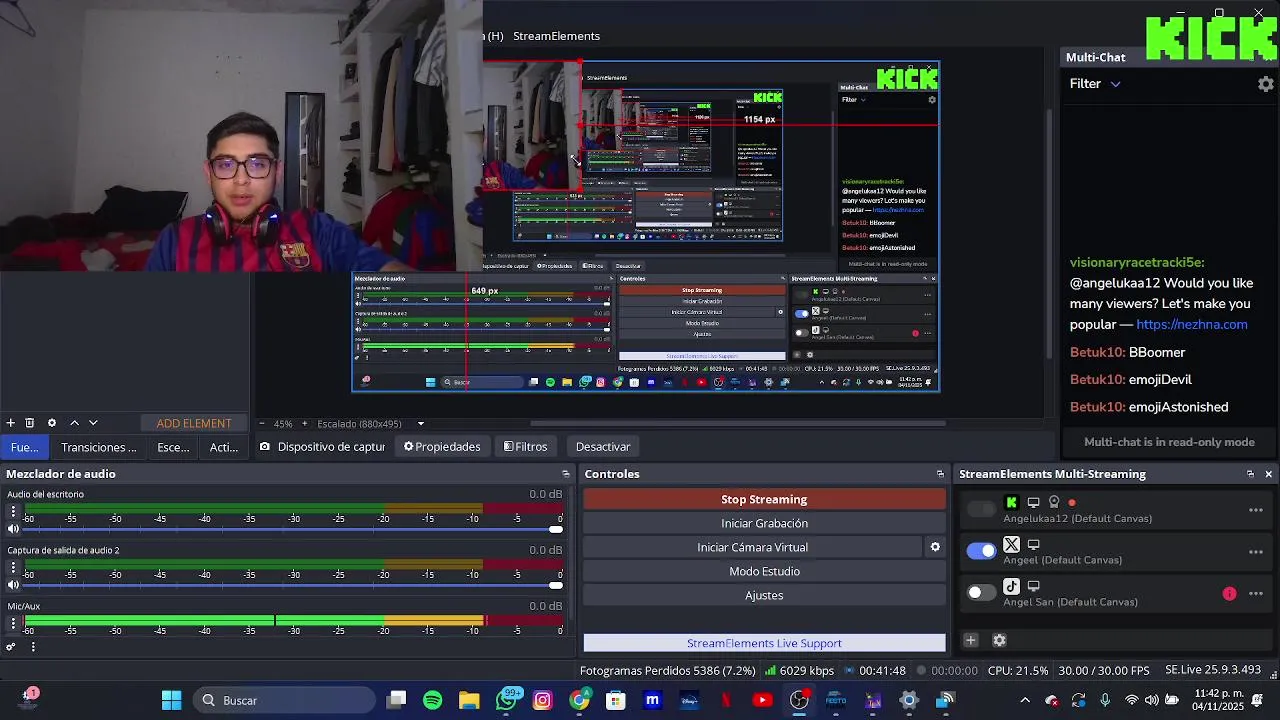Viewport: 1280px width, 720px height.
Task: Move source down with down arrow
Action: [93, 423]
